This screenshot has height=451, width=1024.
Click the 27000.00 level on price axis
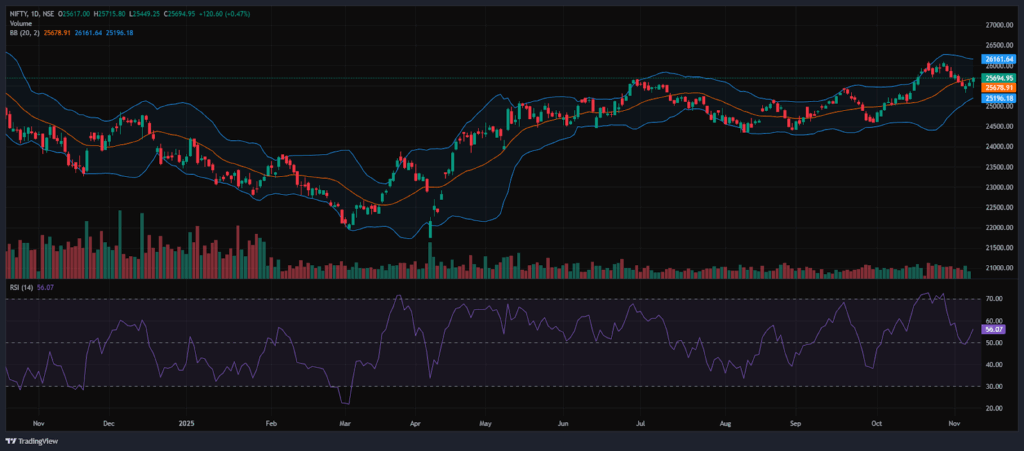pyautogui.click(x=998, y=25)
